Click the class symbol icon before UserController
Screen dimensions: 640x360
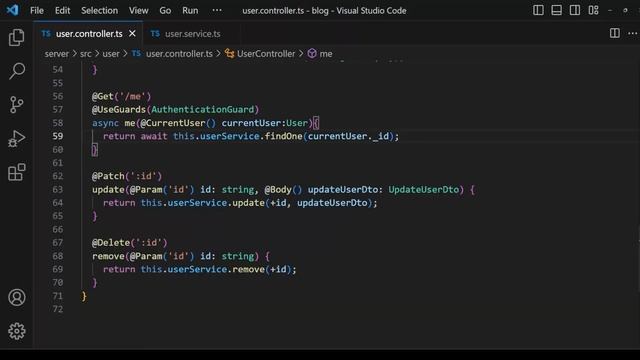[229, 53]
